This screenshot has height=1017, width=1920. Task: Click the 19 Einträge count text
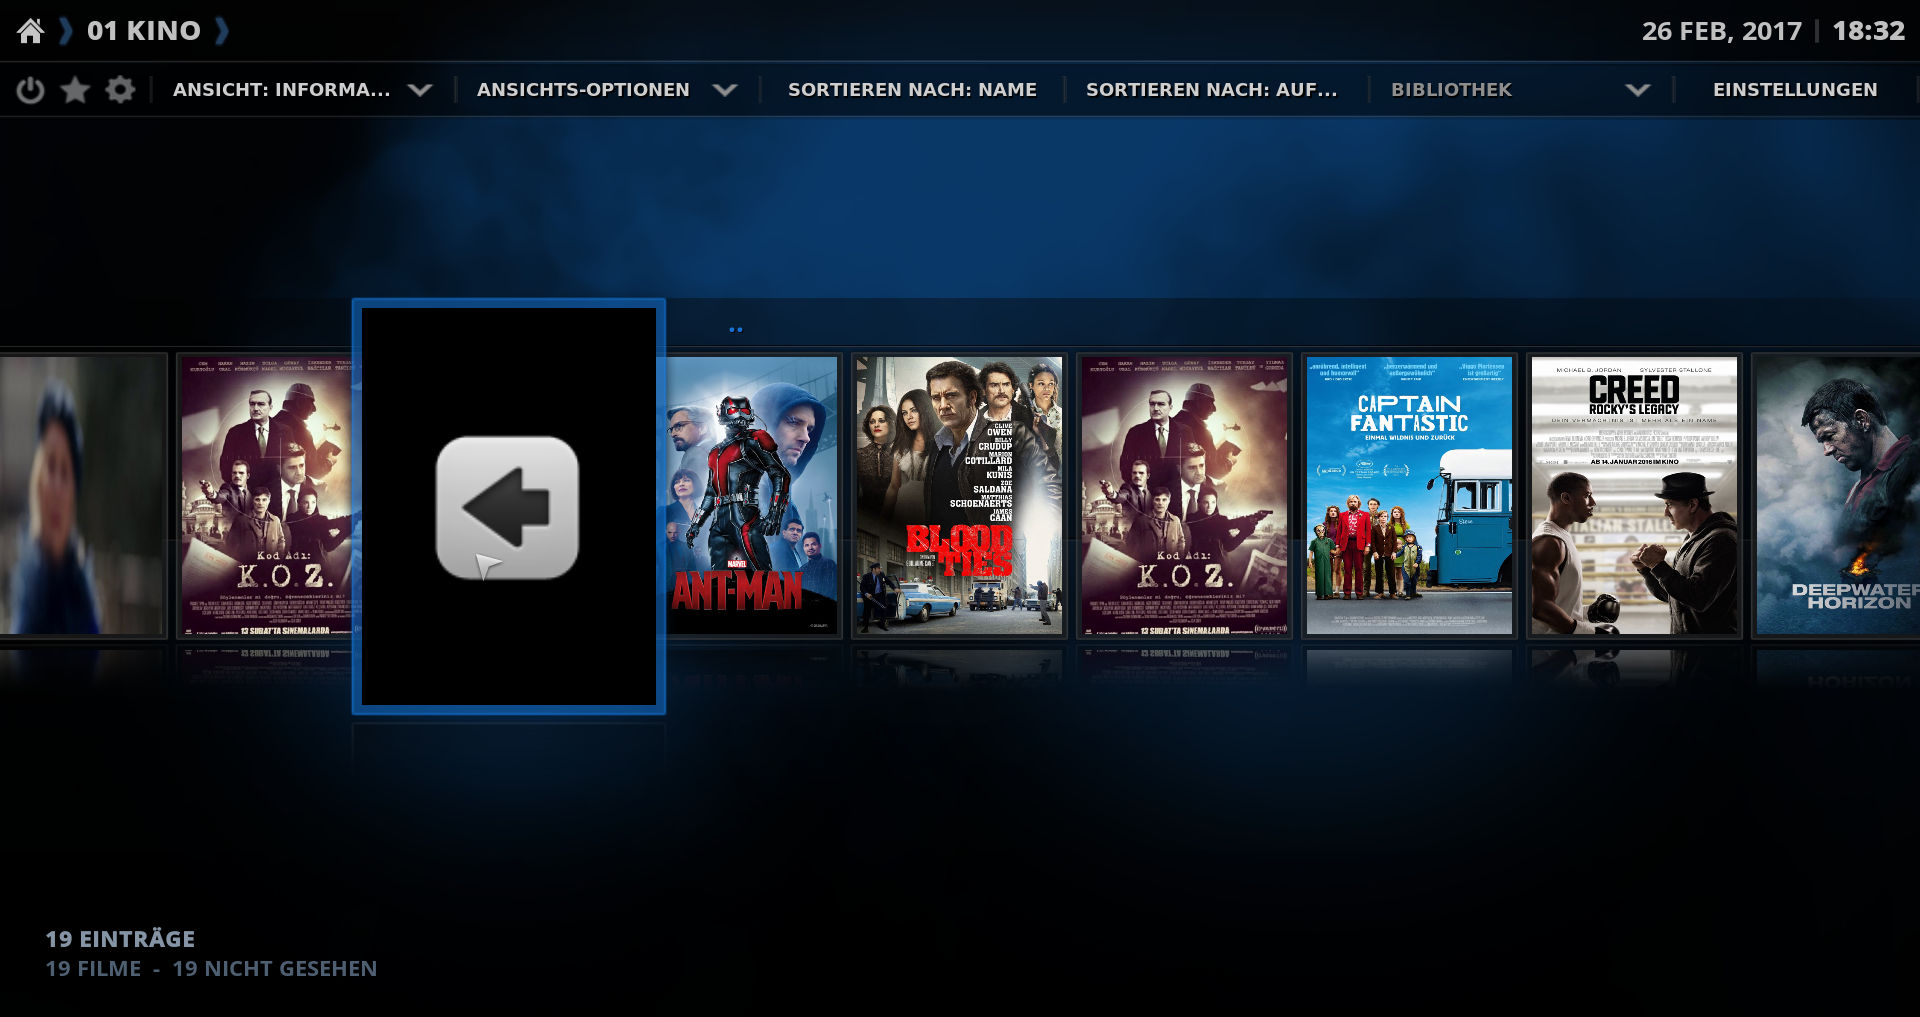(x=120, y=939)
